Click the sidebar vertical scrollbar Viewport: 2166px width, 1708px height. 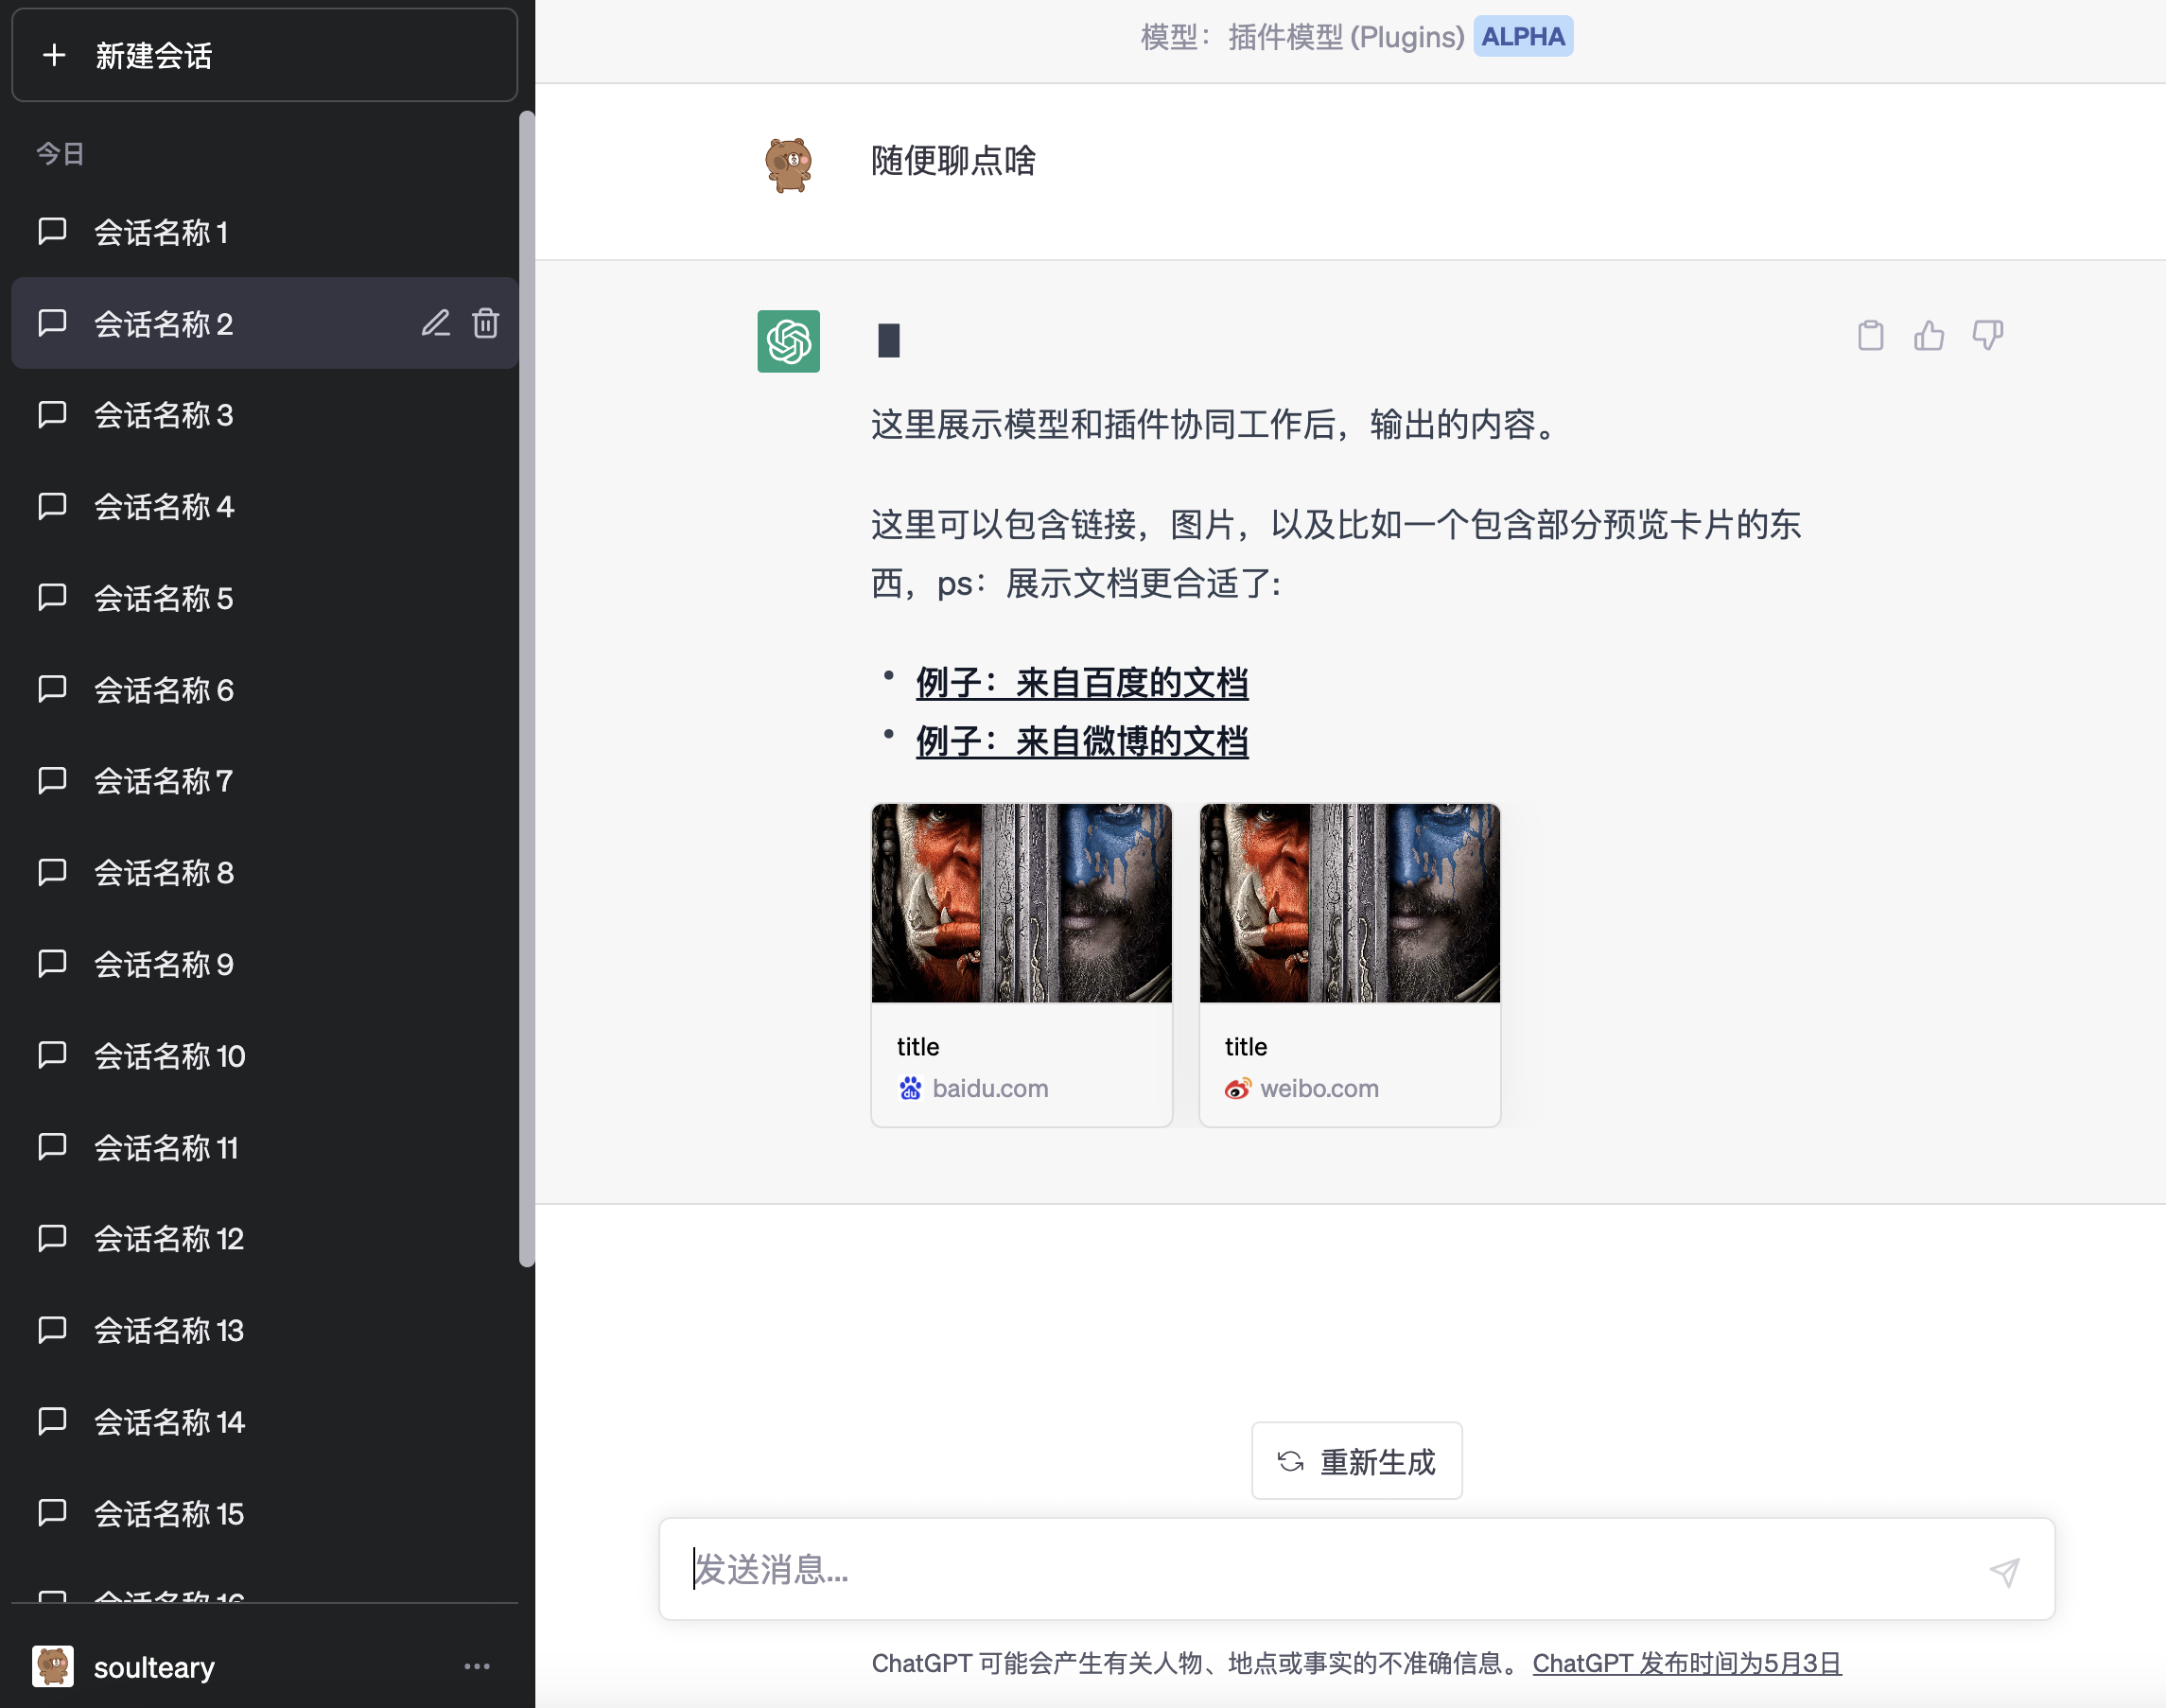(527, 690)
